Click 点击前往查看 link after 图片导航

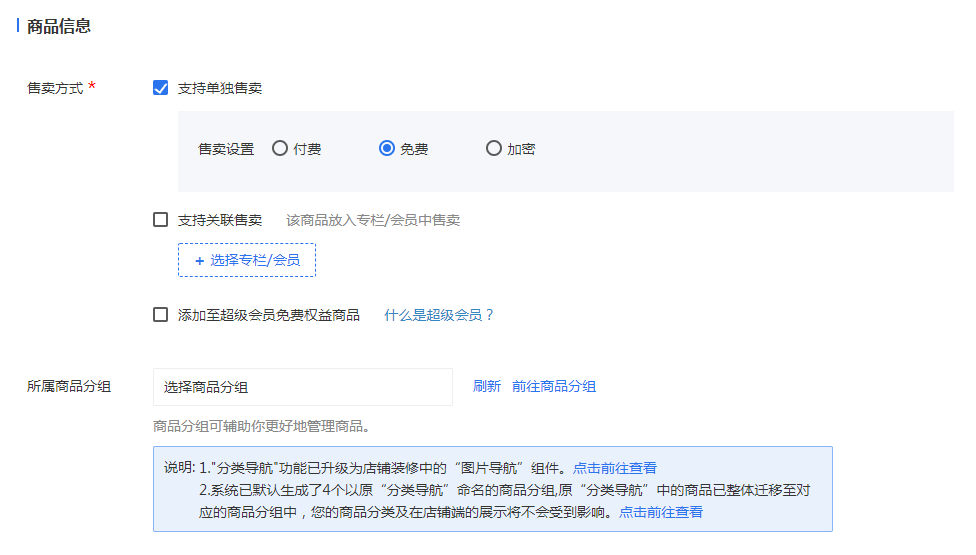[x=615, y=468]
